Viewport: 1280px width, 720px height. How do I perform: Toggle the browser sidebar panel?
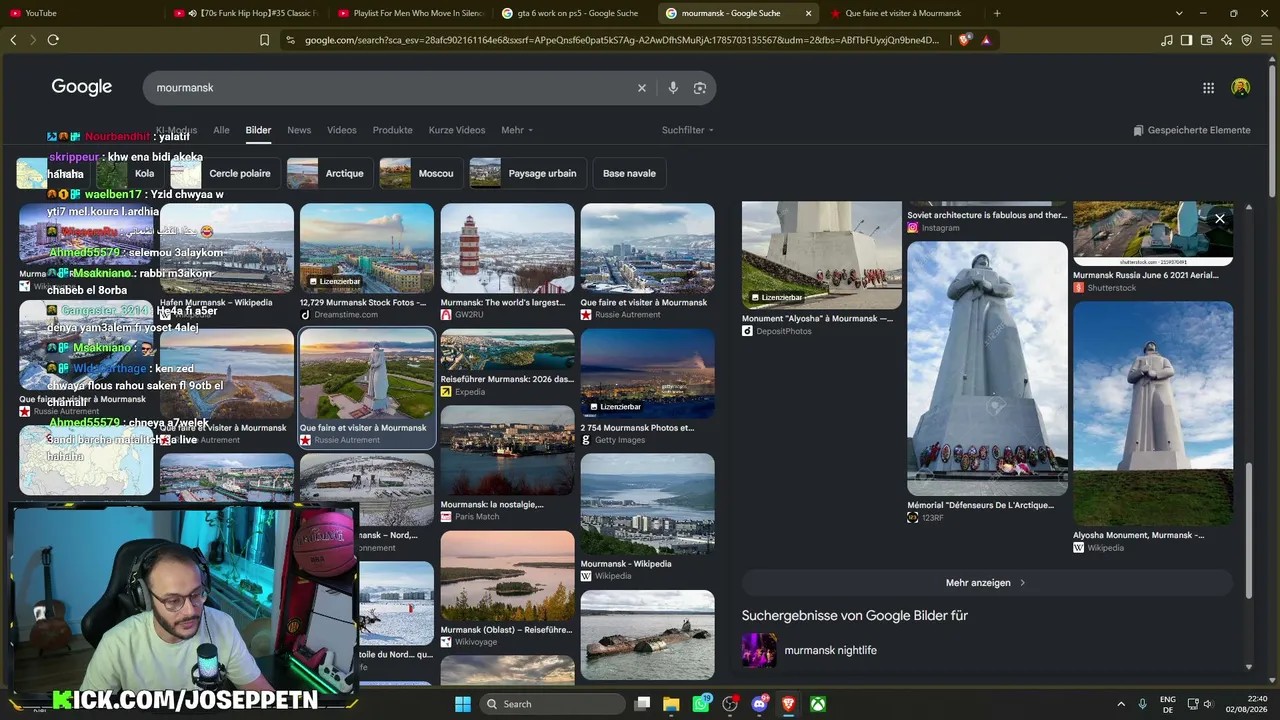(x=1186, y=40)
